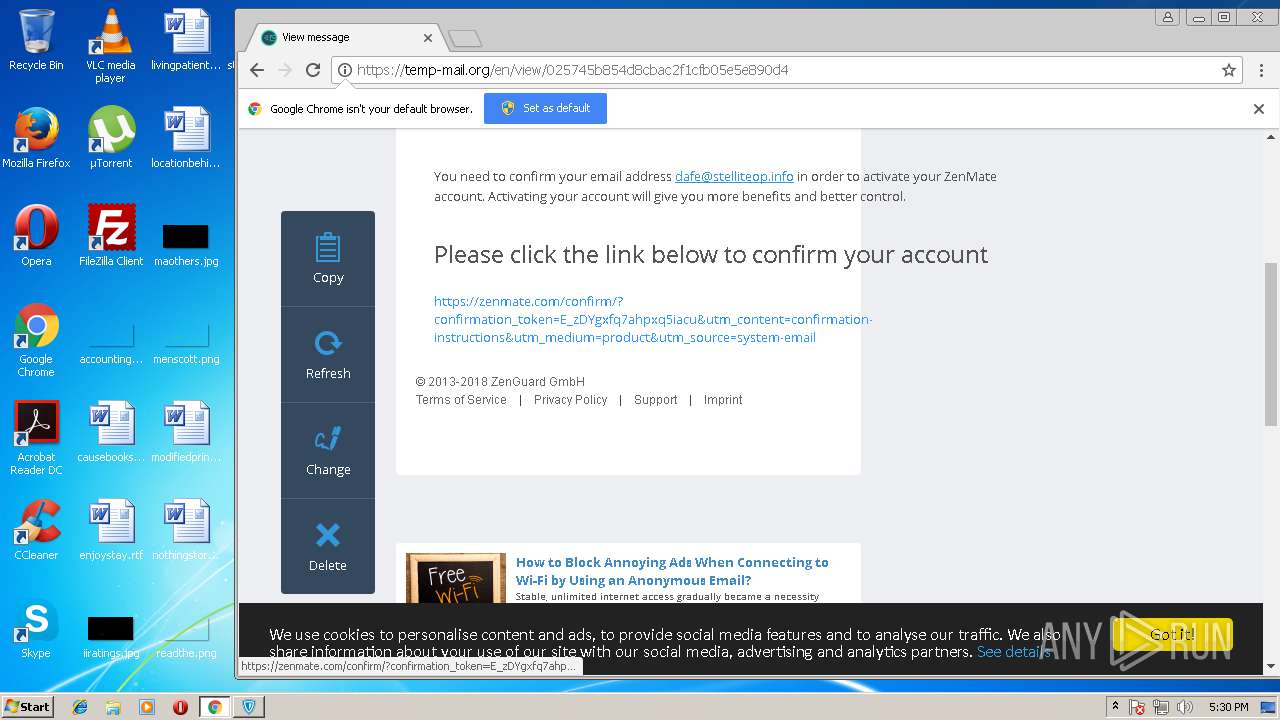Open the µTorrent desktop shortcut
The height and width of the screenshot is (720, 1280).
pyautogui.click(x=110, y=138)
